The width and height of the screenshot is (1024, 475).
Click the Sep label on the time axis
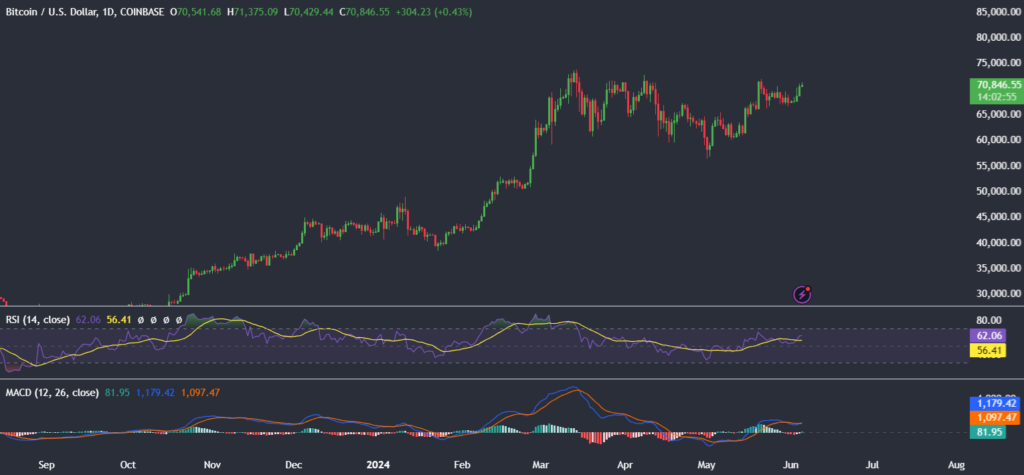pos(47,465)
